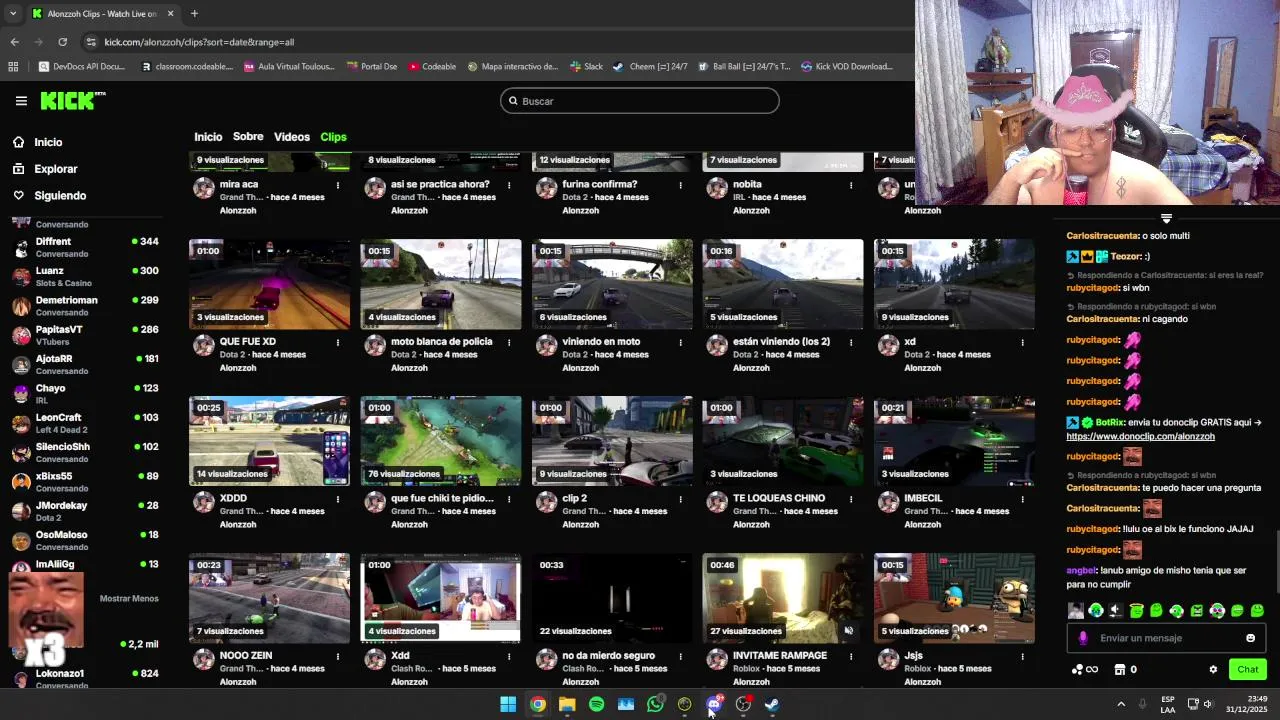Open options menu for 'IMBECIL' clip
1280x720 pixels.
click(x=1022, y=499)
